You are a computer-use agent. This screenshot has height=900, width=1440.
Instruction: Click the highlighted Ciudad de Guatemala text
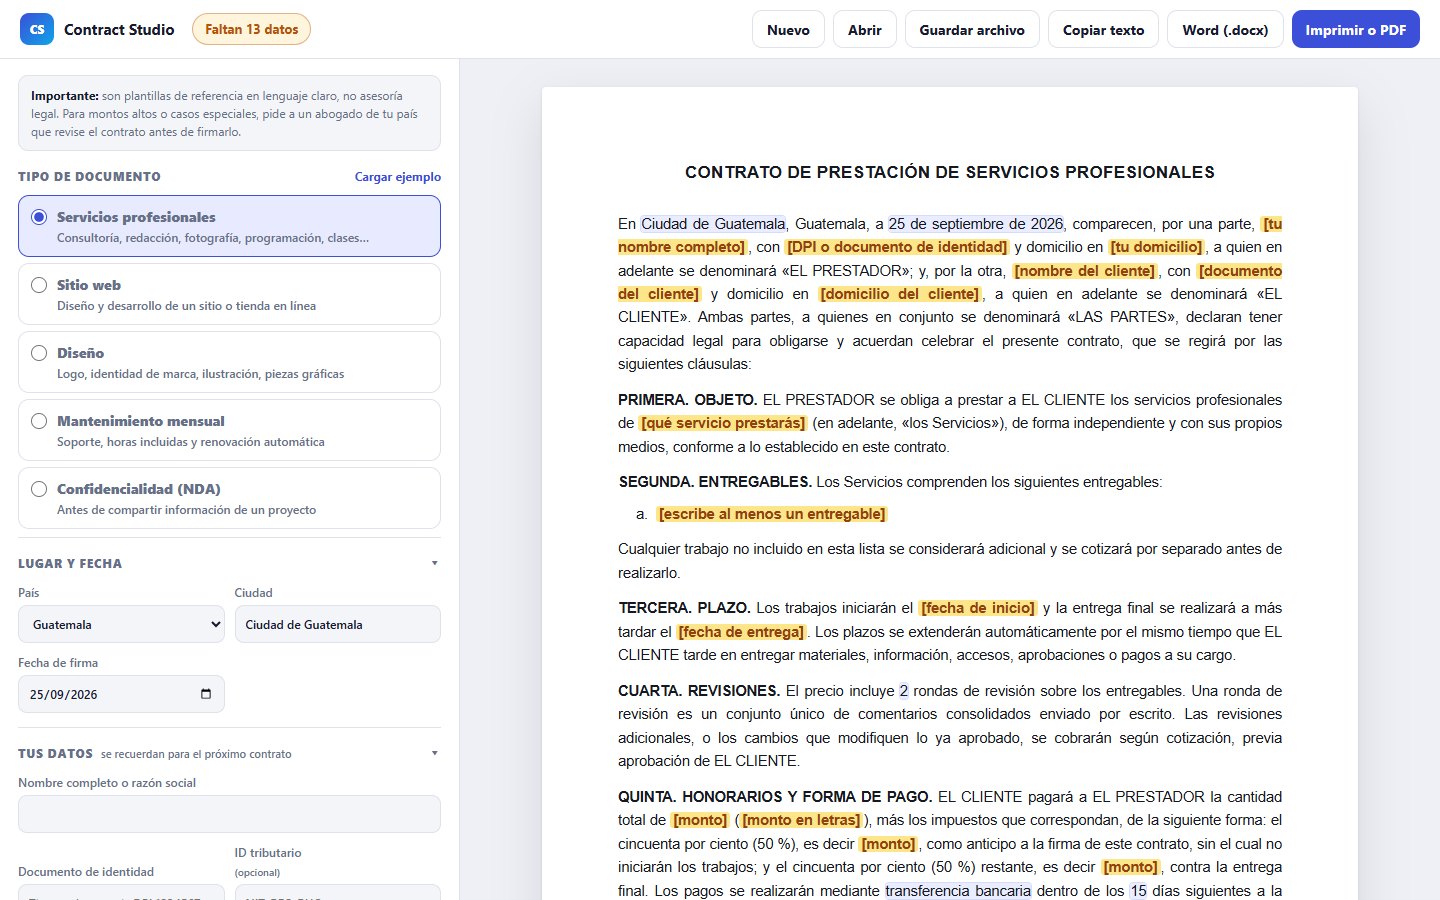[x=713, y=224]
